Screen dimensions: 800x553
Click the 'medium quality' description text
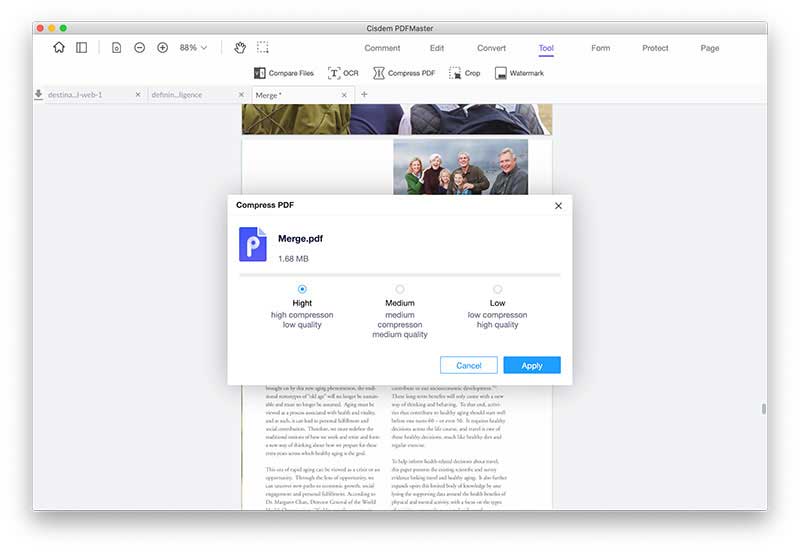click(x=400, y=335)
